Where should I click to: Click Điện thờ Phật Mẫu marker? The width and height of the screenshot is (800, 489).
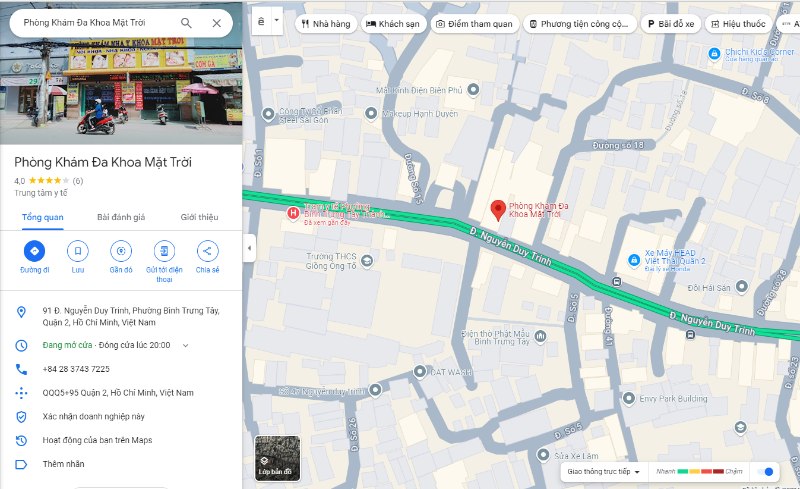[x=540, y=336]
